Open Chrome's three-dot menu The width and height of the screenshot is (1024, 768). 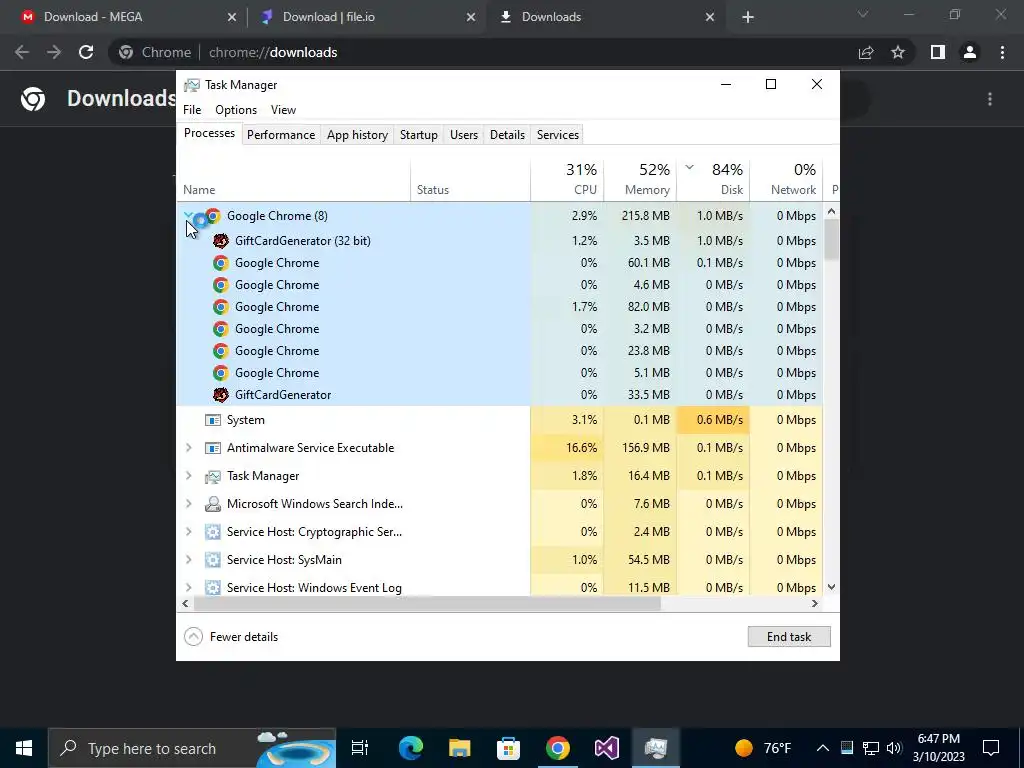pyautogui.click(x=1002, y=52)
